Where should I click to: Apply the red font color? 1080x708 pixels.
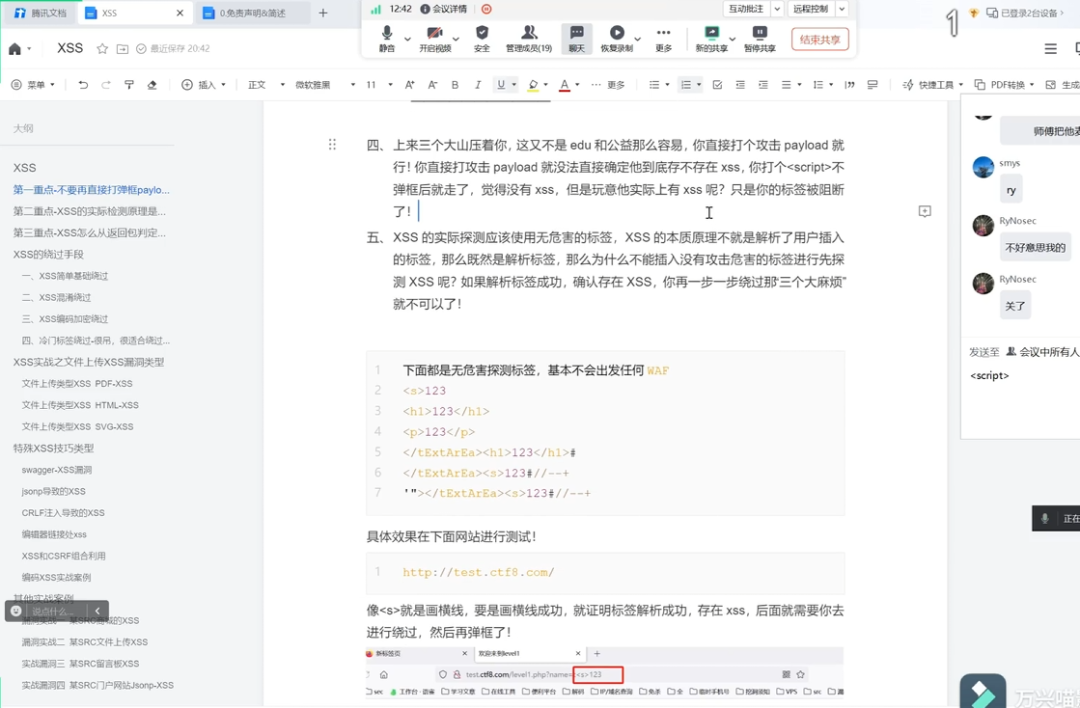(564, 85)
